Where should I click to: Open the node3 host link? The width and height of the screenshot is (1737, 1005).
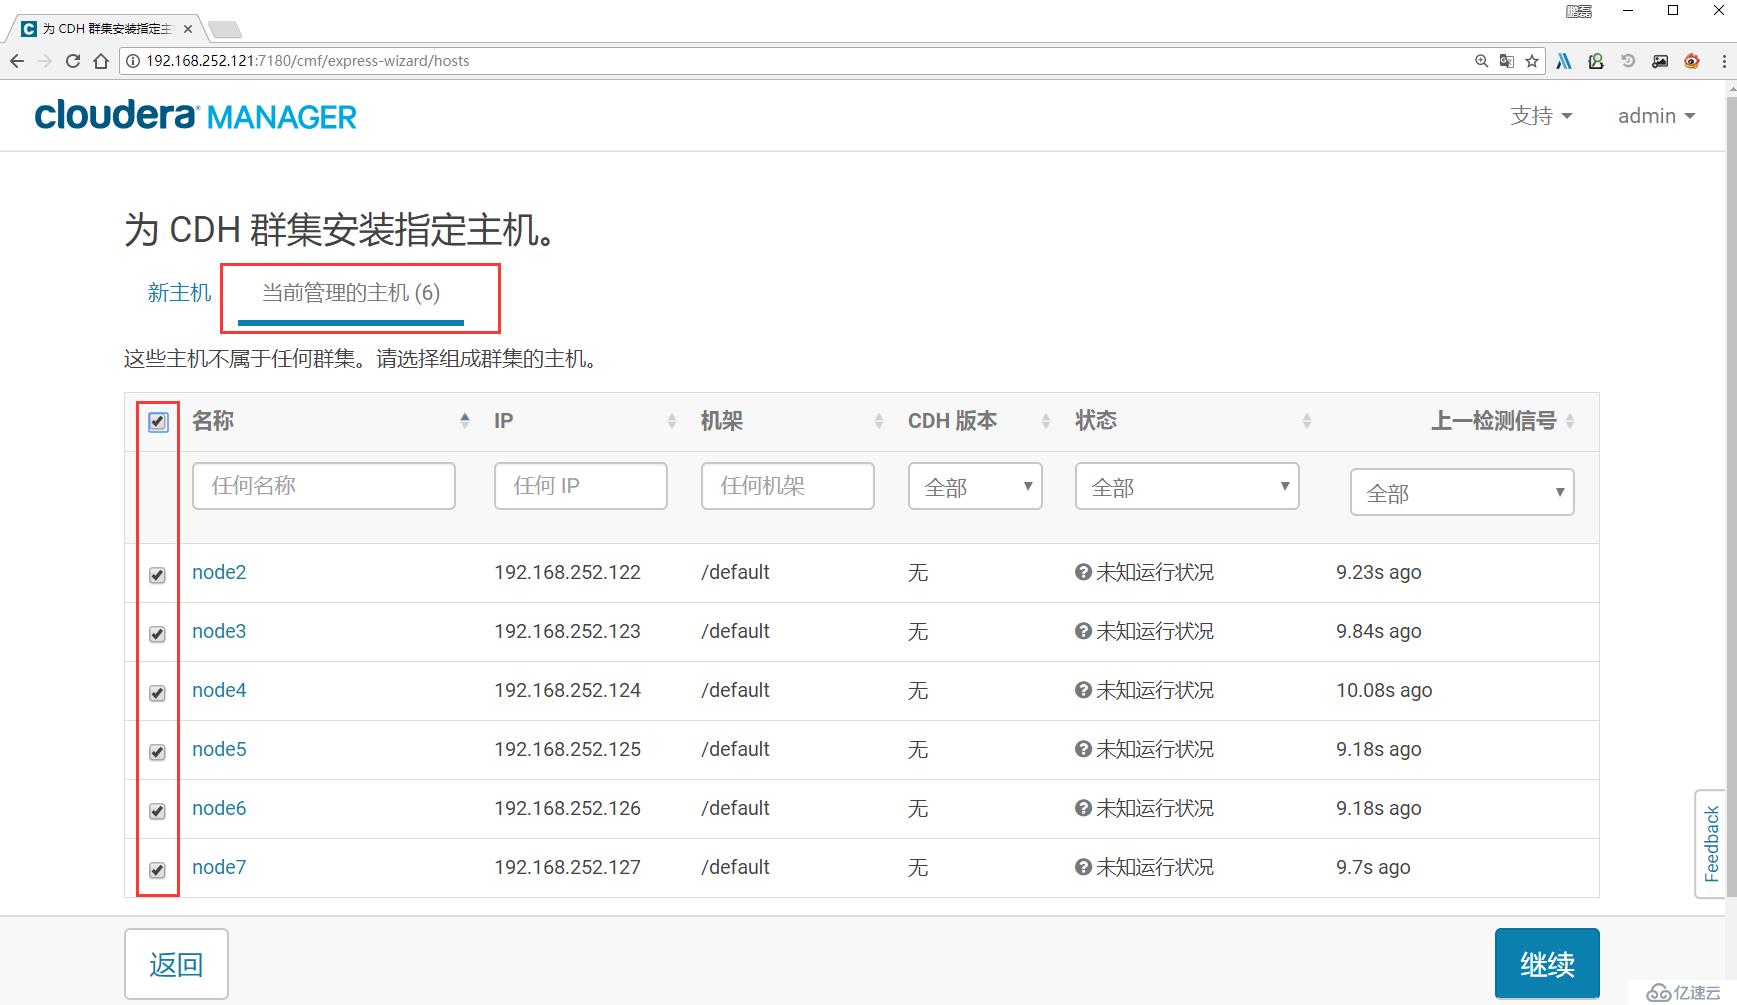(219, 631)
